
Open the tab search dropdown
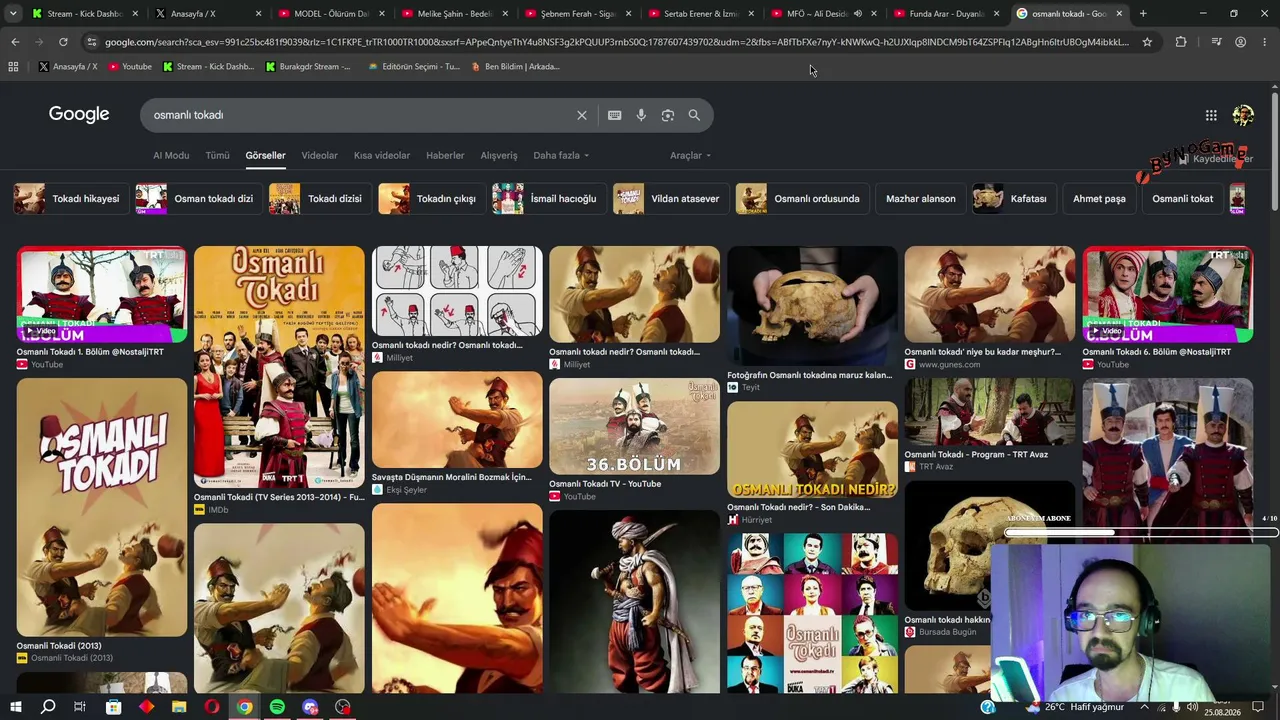pyautogui.click(x=13, y=14)
